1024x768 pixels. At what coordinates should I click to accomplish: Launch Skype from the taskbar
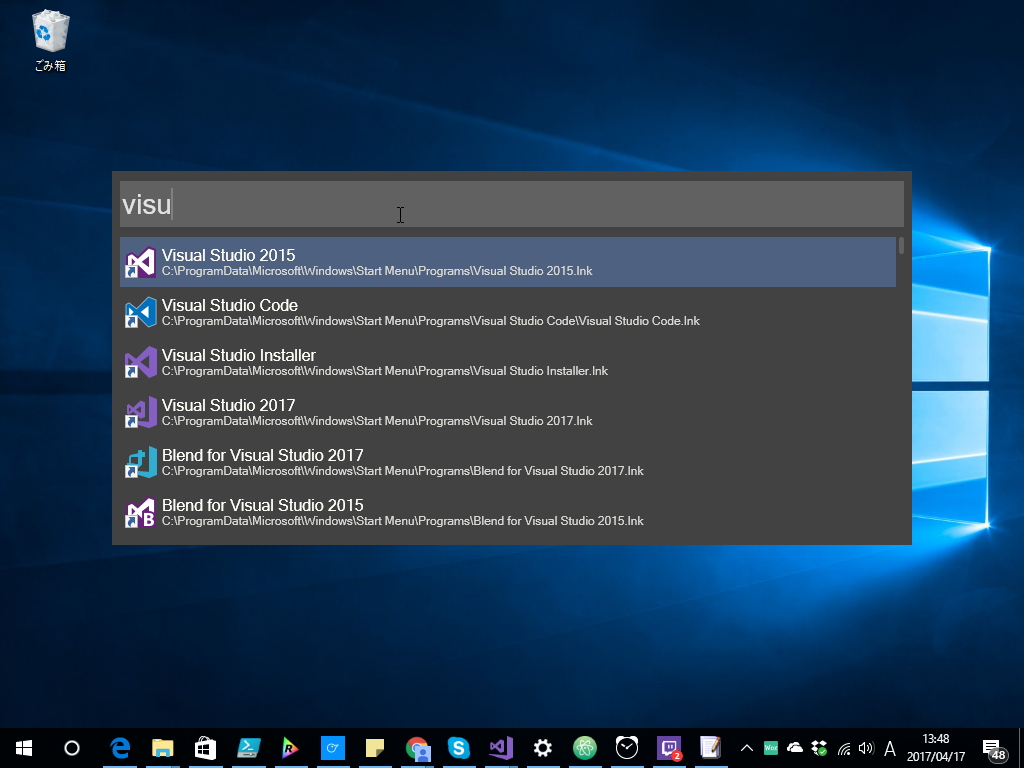[x=458, y=747]
